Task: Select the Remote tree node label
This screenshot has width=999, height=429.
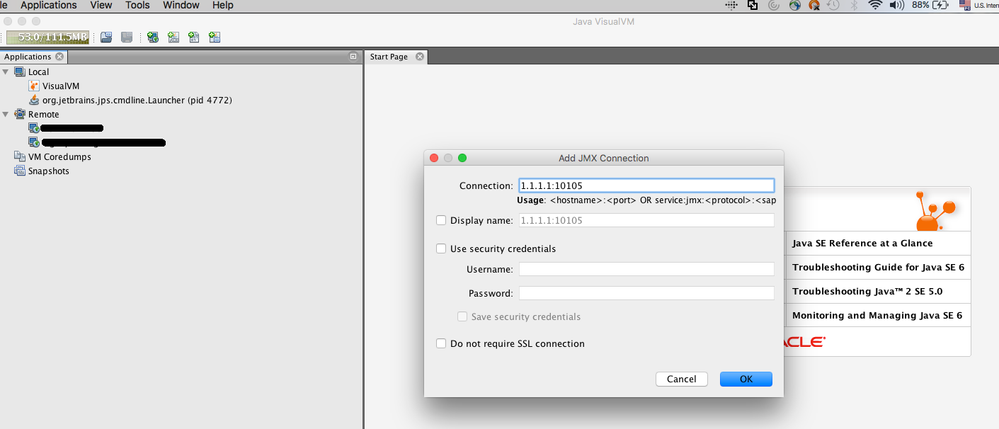Action: tap(43, 114)
